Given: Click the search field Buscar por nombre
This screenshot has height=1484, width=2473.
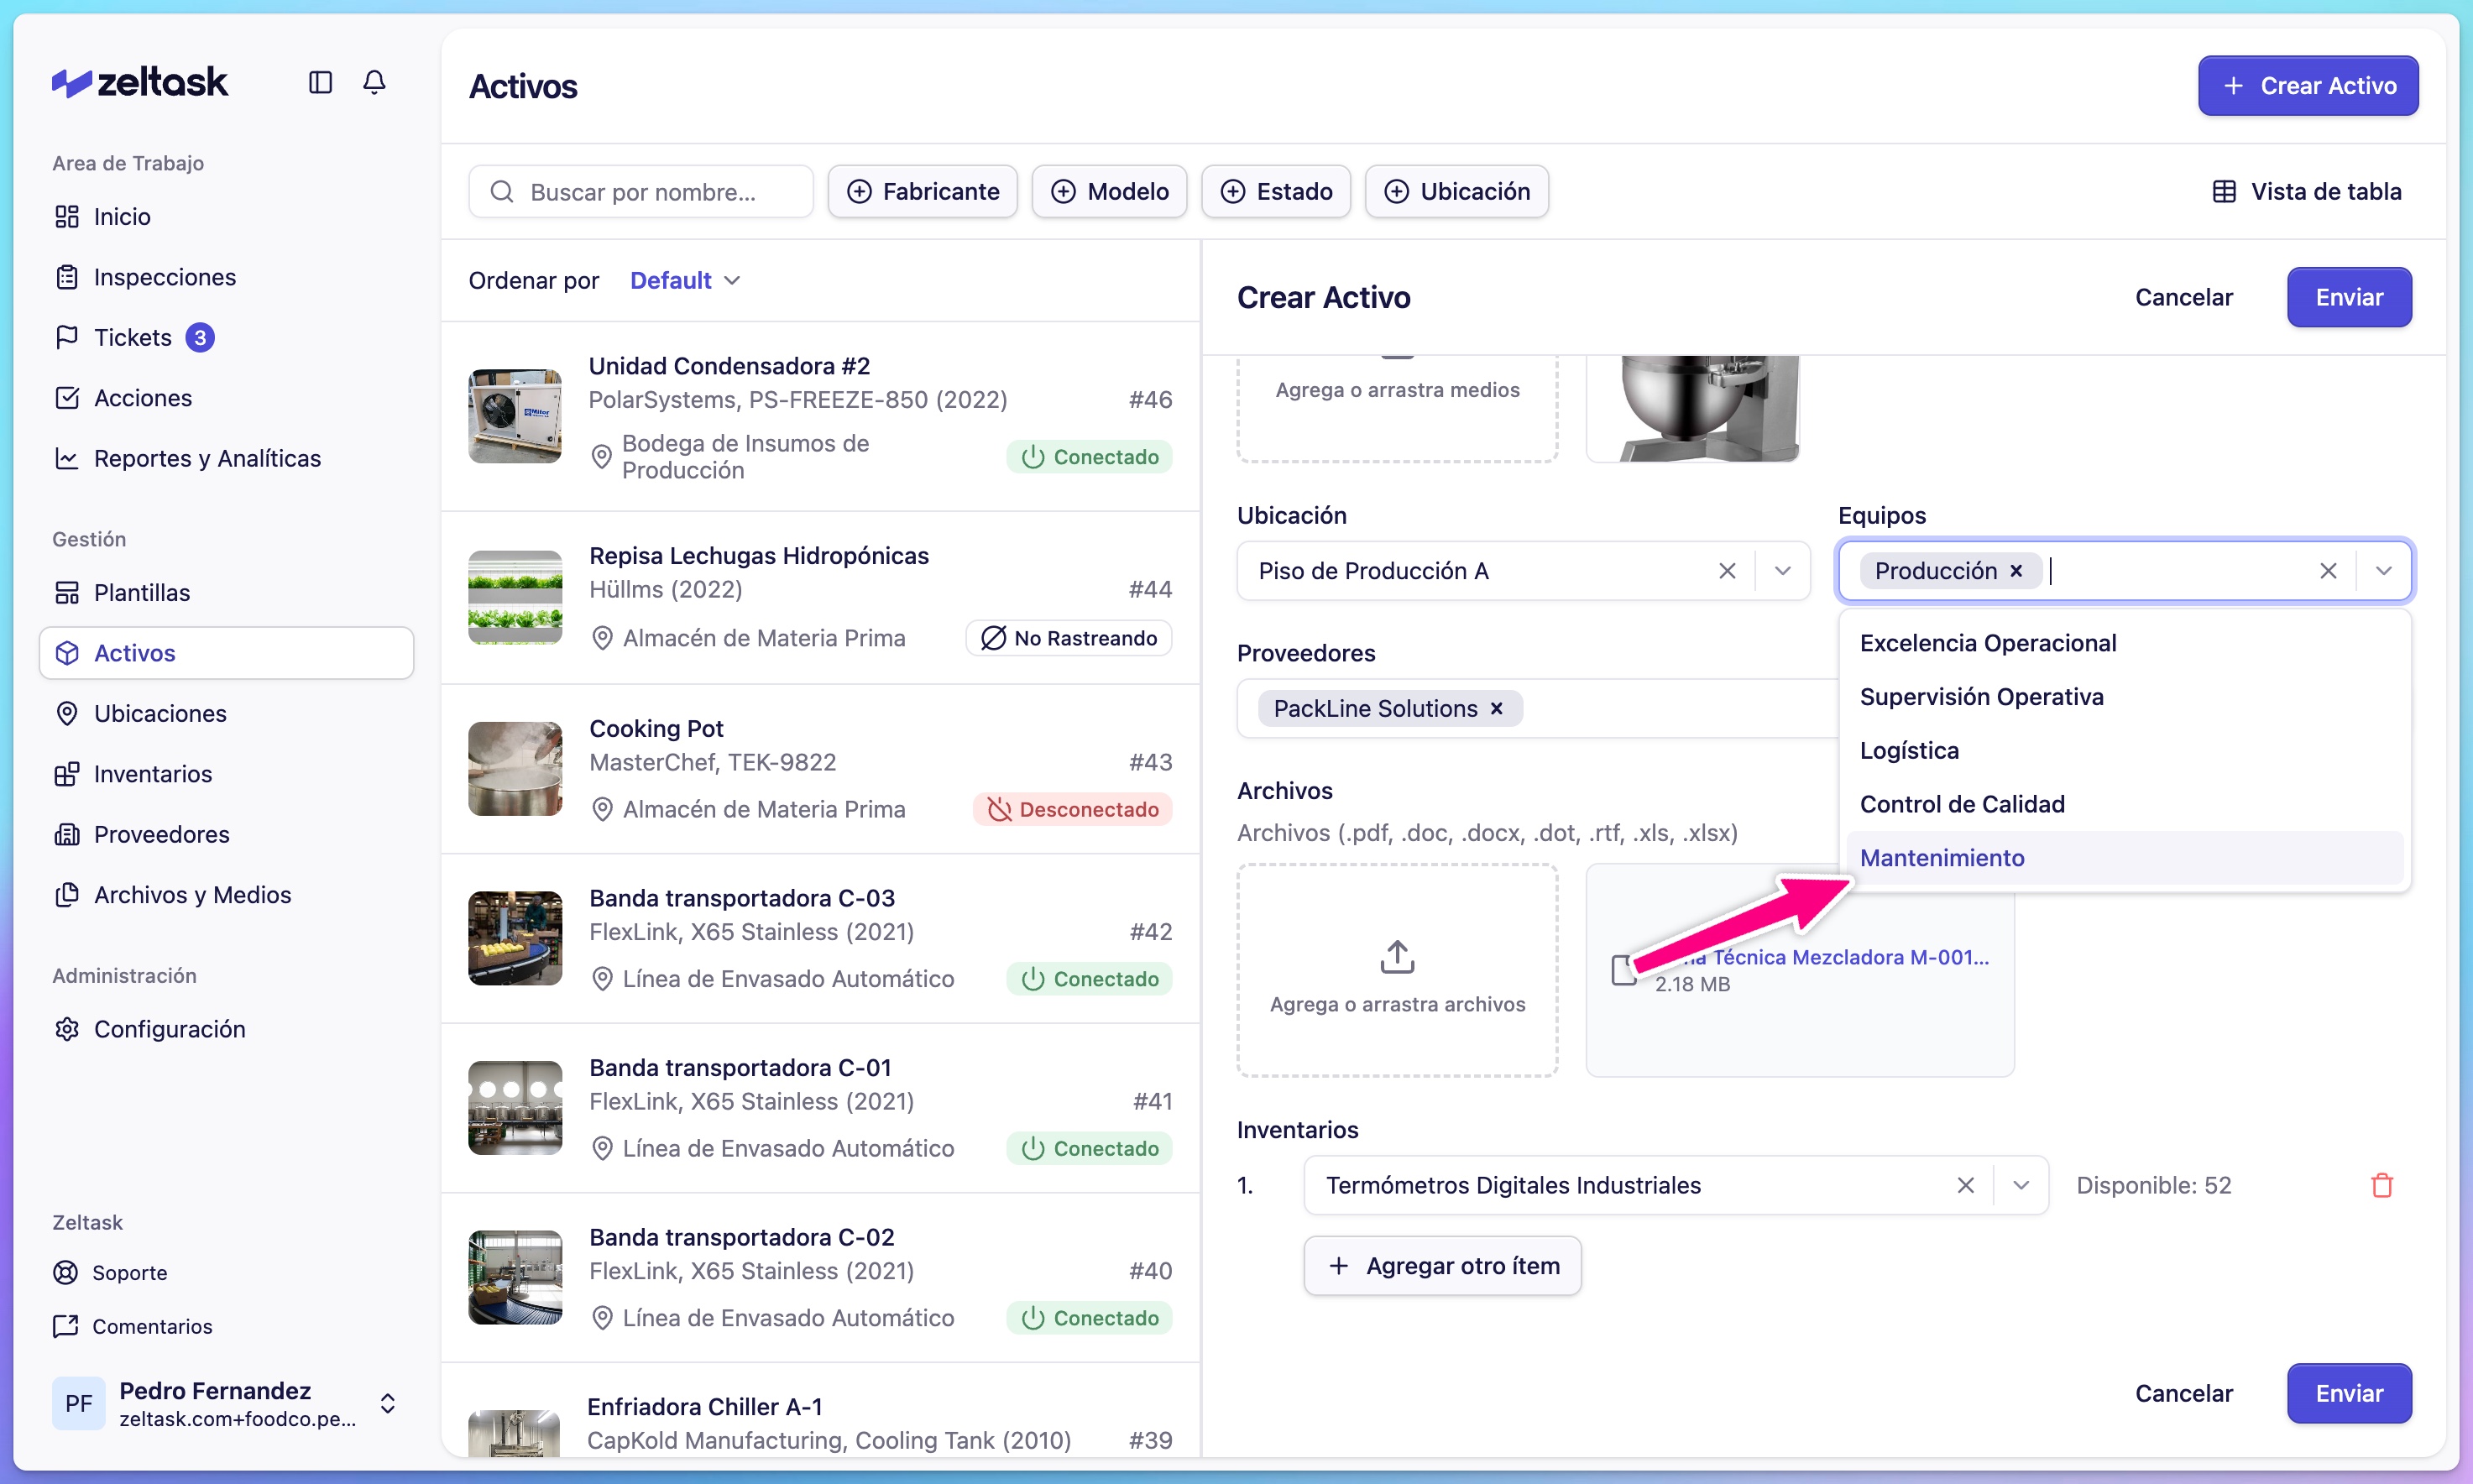Looking at the screenshot, I should (640, 191).
